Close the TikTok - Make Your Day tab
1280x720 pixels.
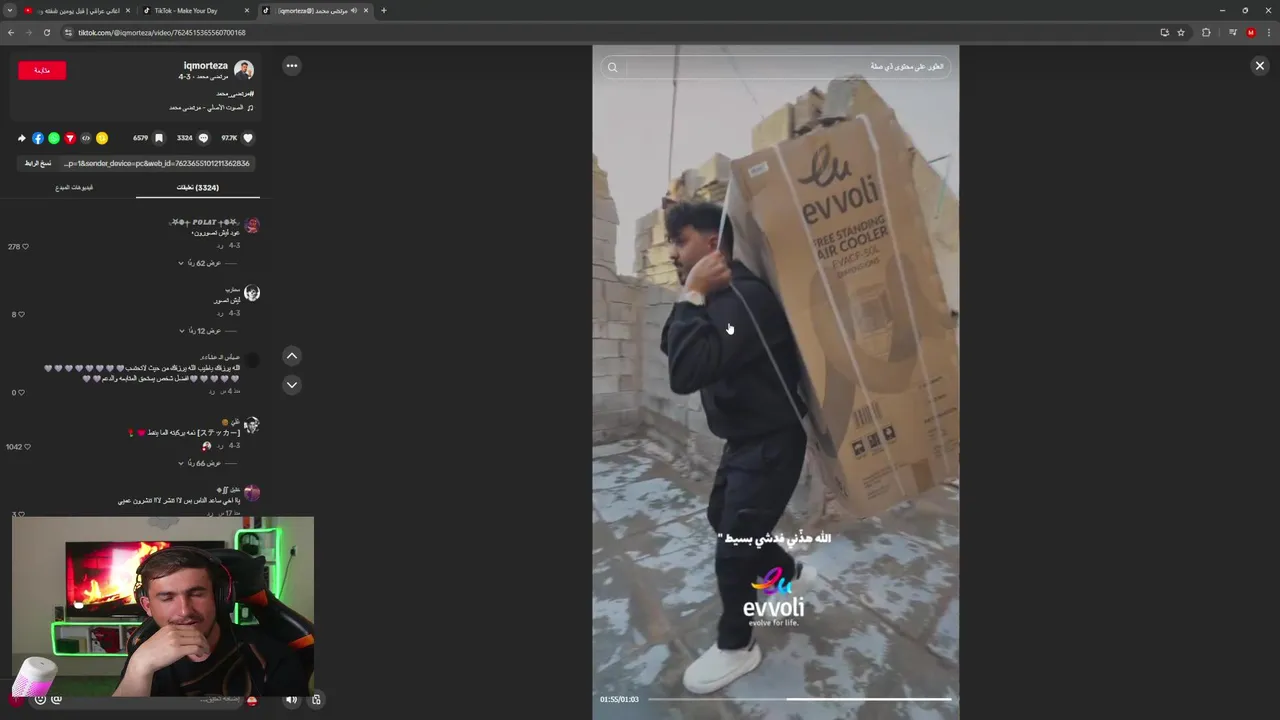(247, 10)
